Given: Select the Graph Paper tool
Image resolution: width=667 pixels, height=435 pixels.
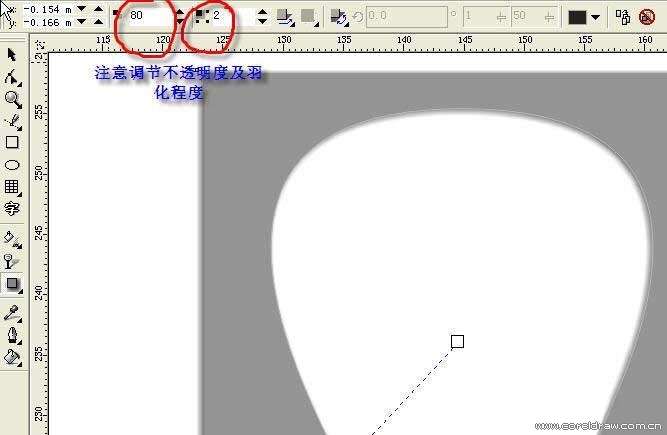Looking at the screenshot, I should click(13, 187).
